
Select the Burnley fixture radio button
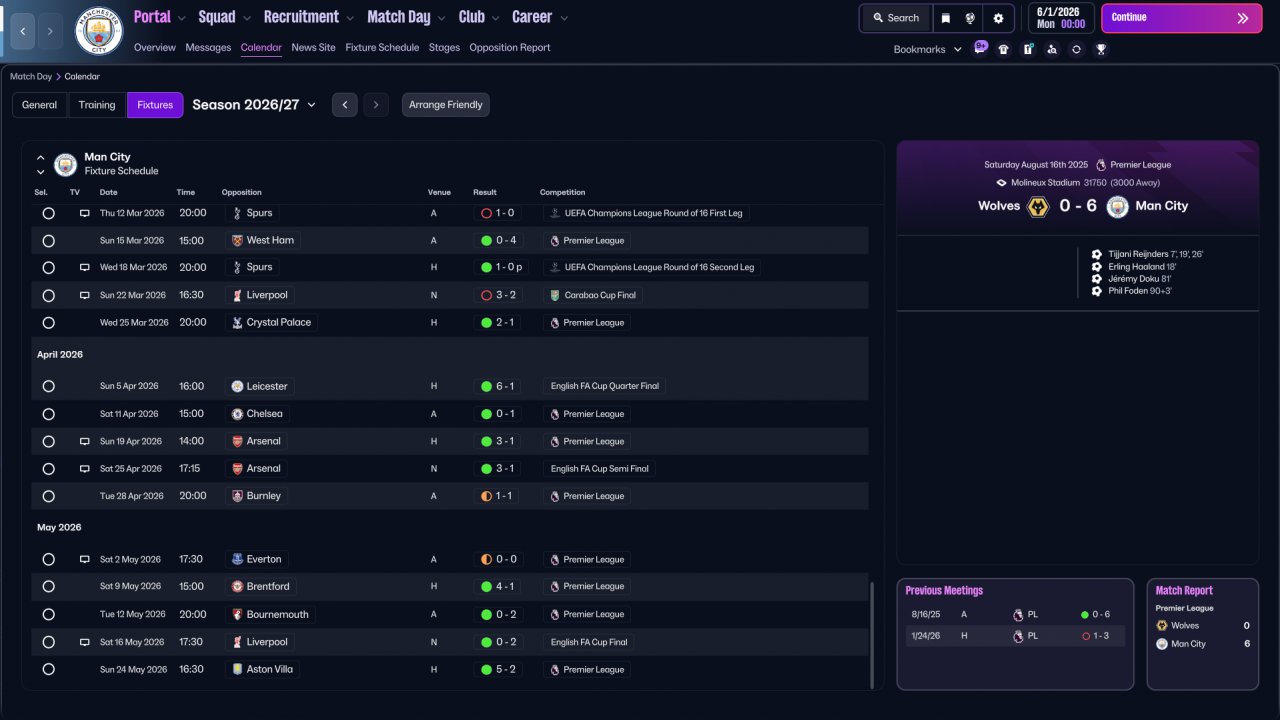pos(48,496)
